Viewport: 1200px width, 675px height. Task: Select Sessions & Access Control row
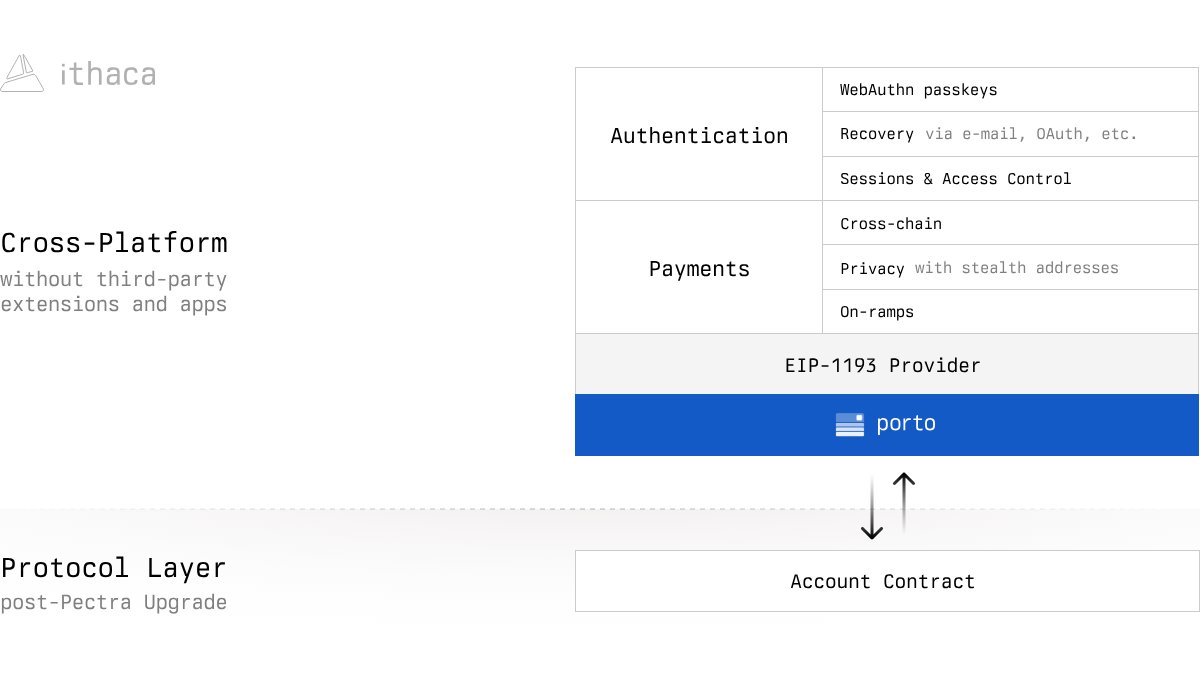(1010, 179)
